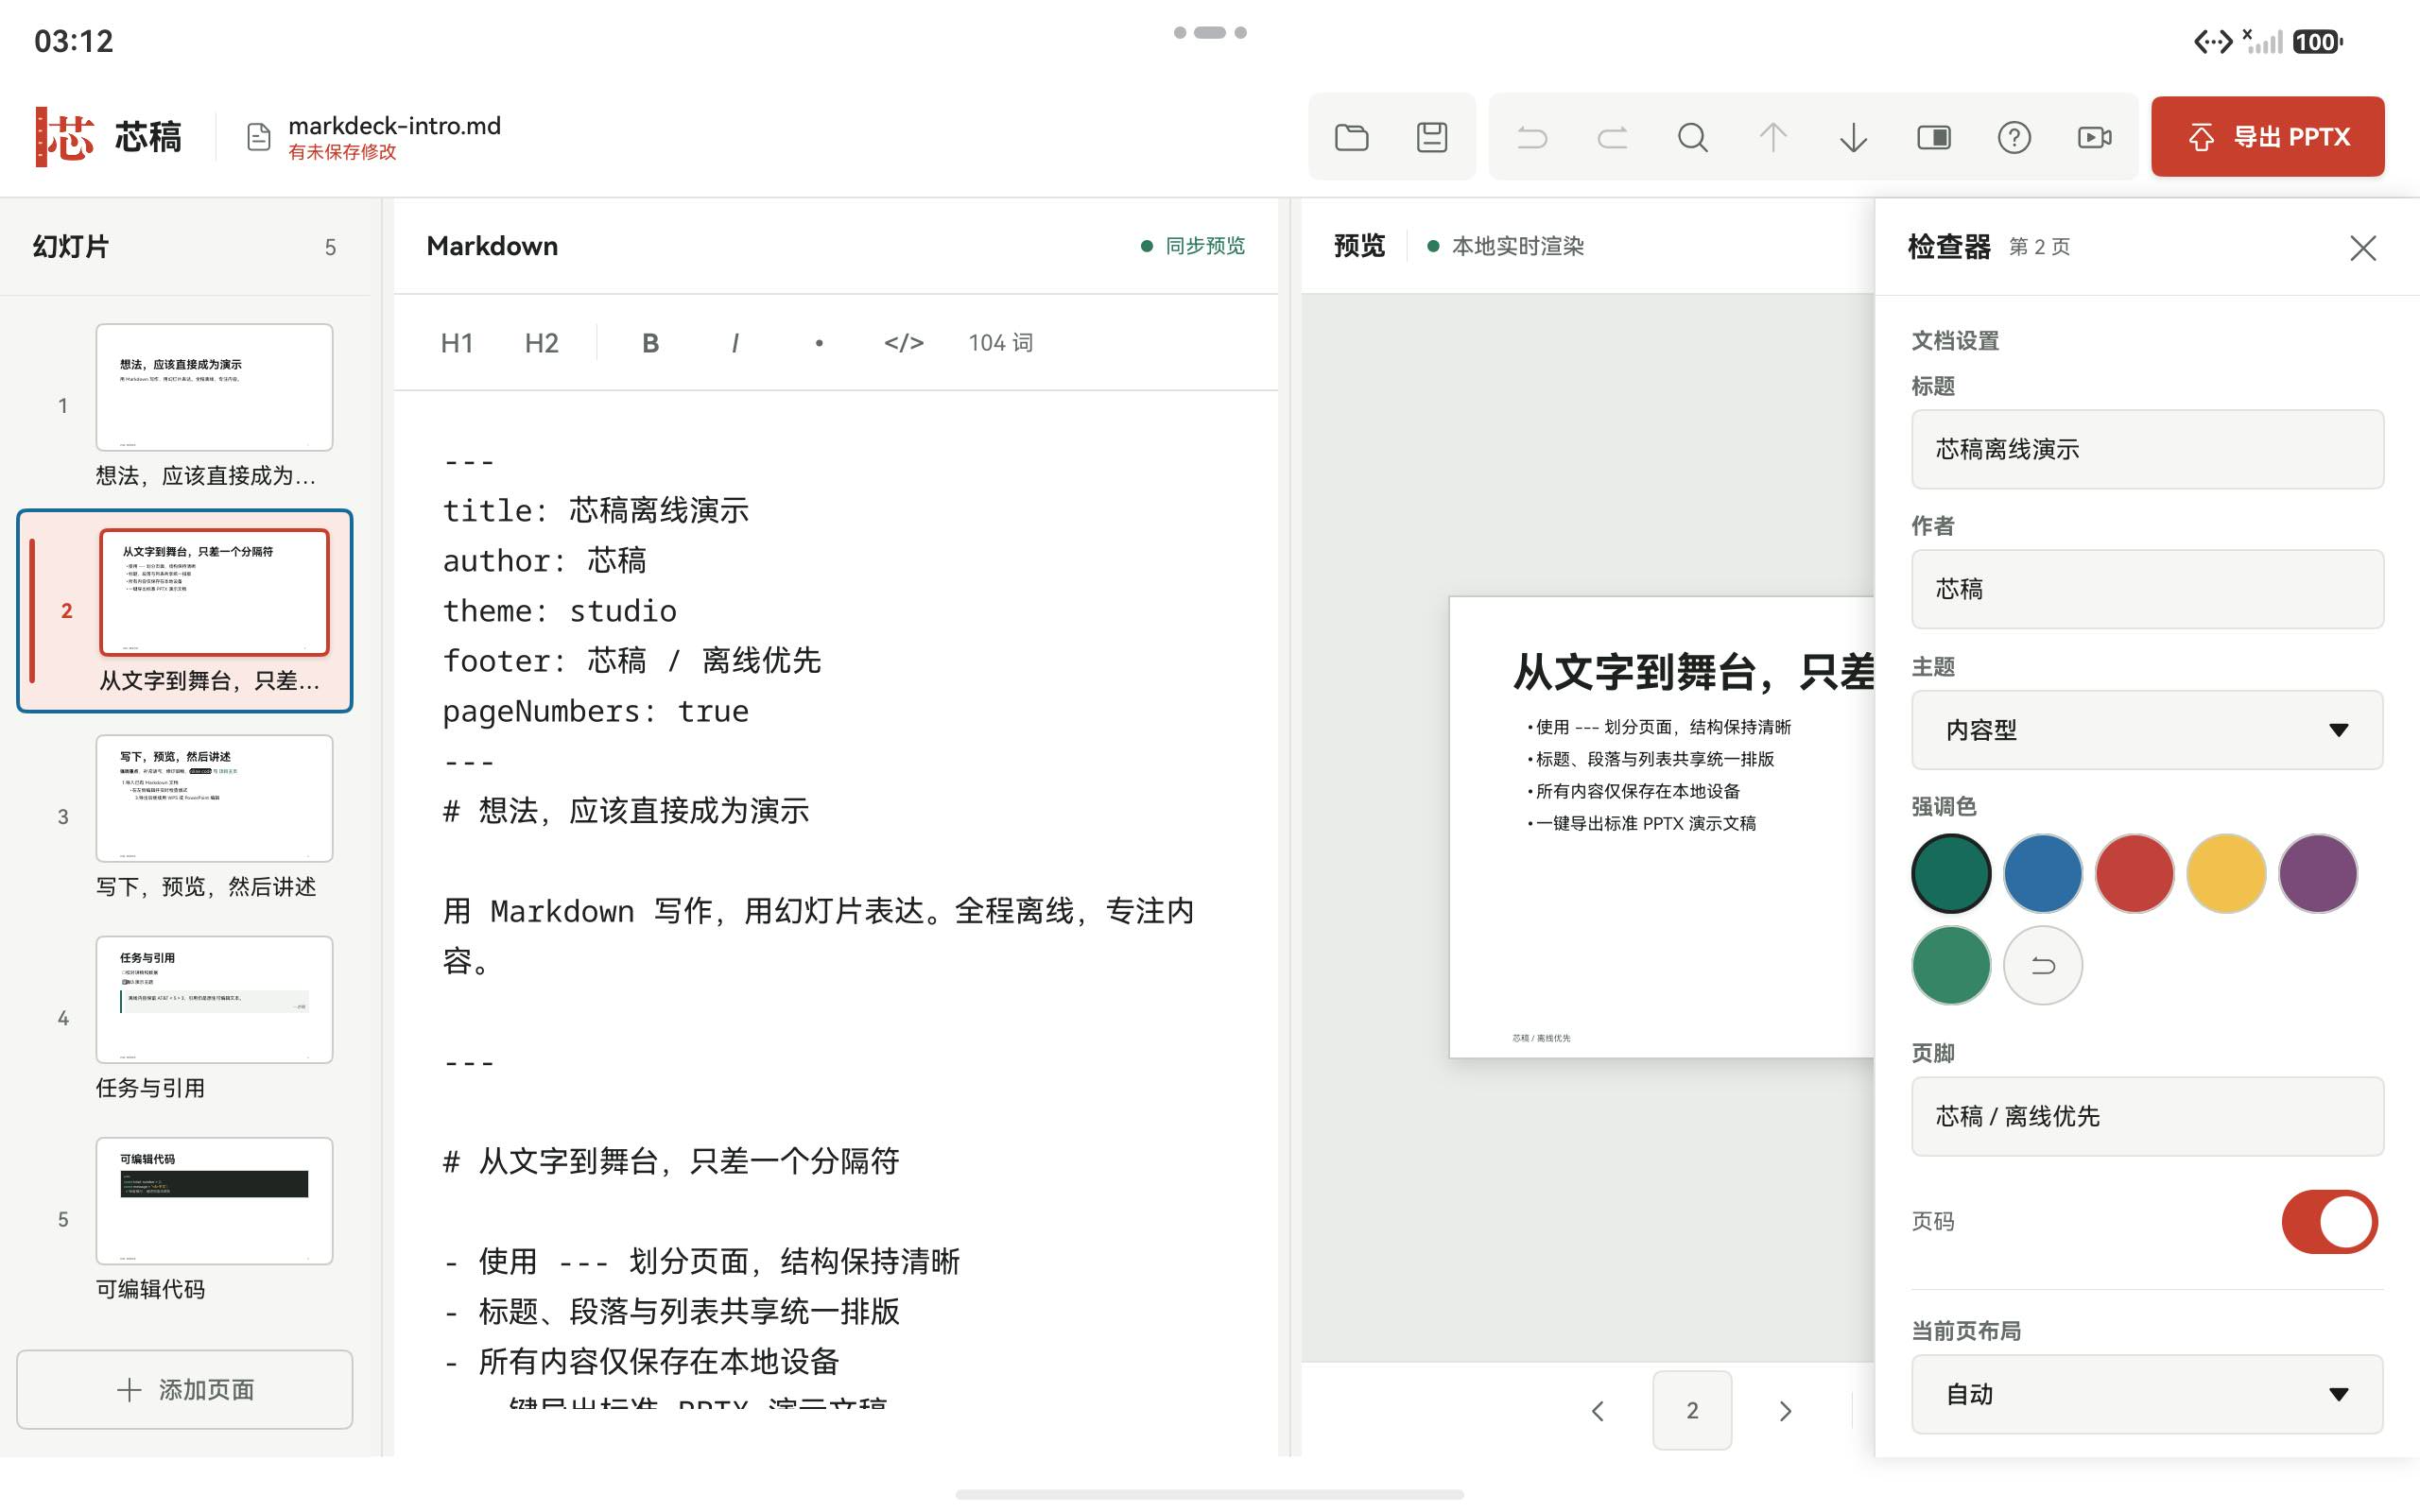Move the slide up with the up arrow icon

tap(1773, 137)
